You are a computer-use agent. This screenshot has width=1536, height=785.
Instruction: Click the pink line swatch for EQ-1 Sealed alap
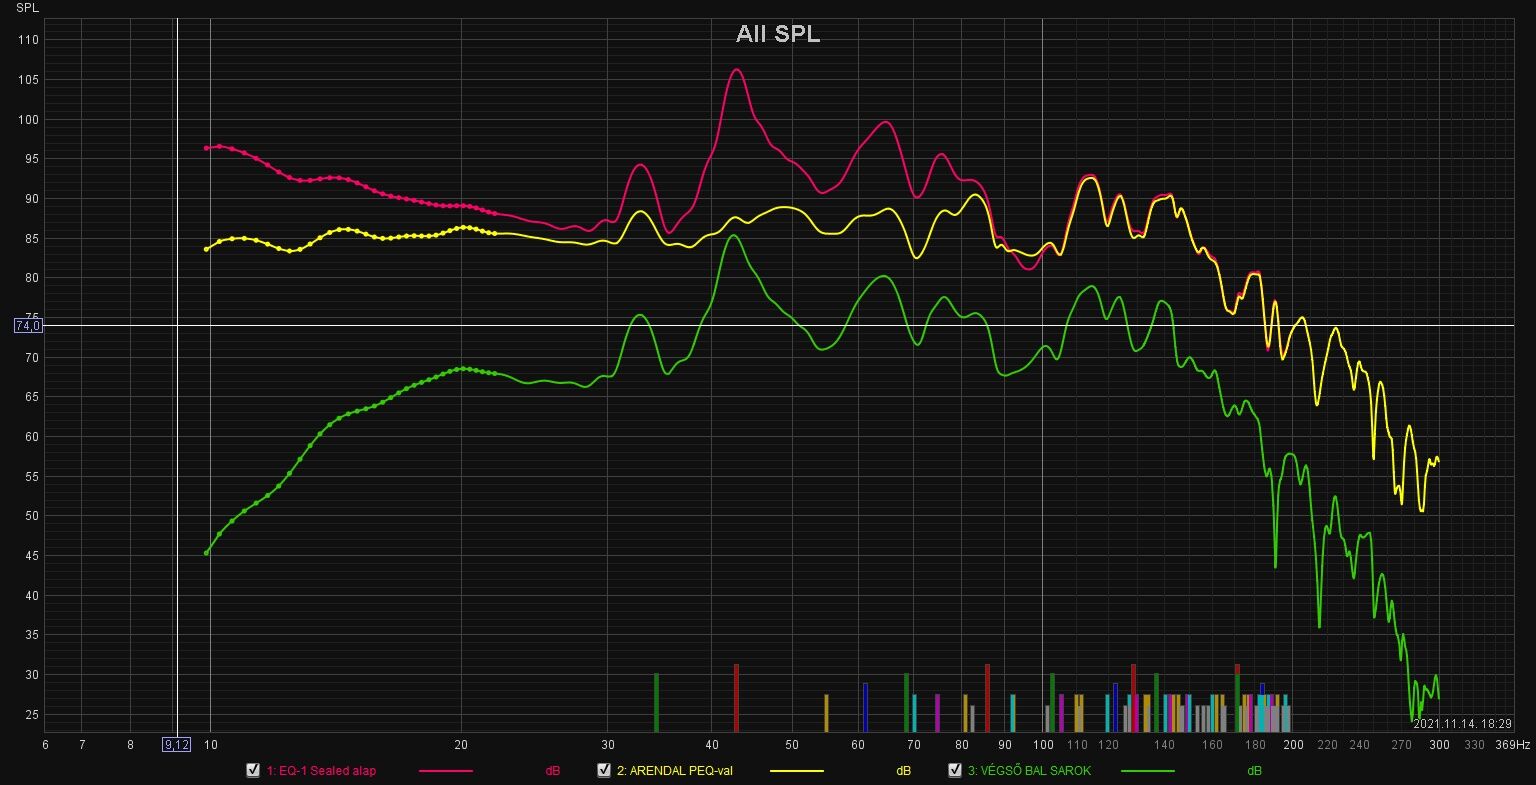tap(445, 771)
